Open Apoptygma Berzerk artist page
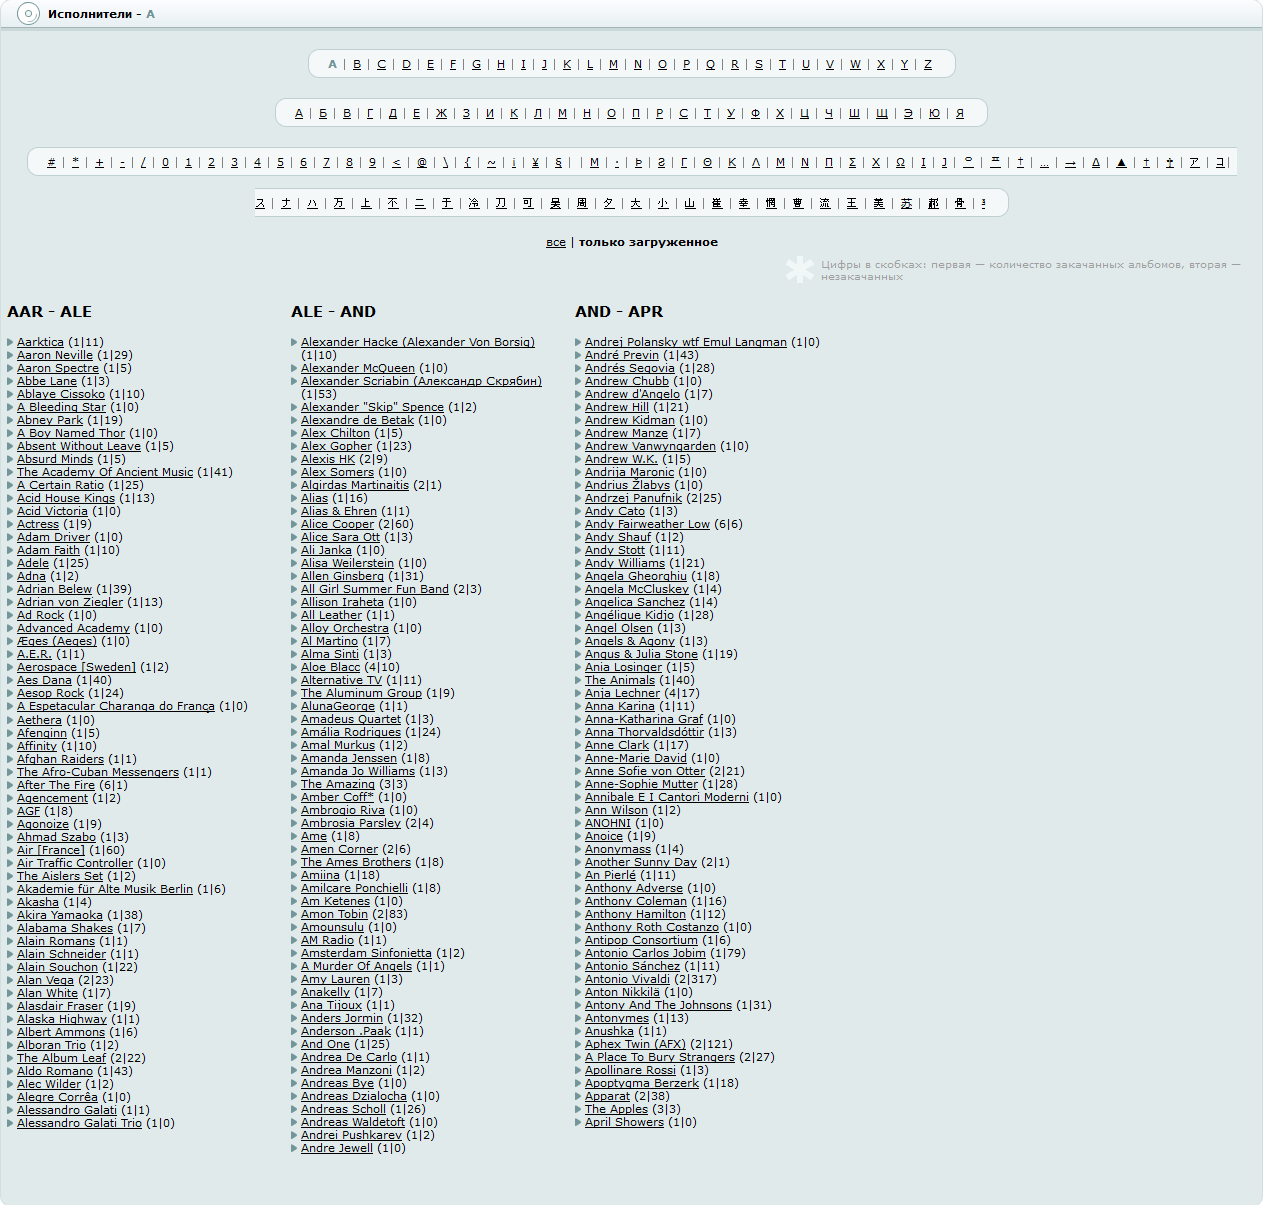This screenshot has width=1263, height=1205. click(x=642, y=1083)
